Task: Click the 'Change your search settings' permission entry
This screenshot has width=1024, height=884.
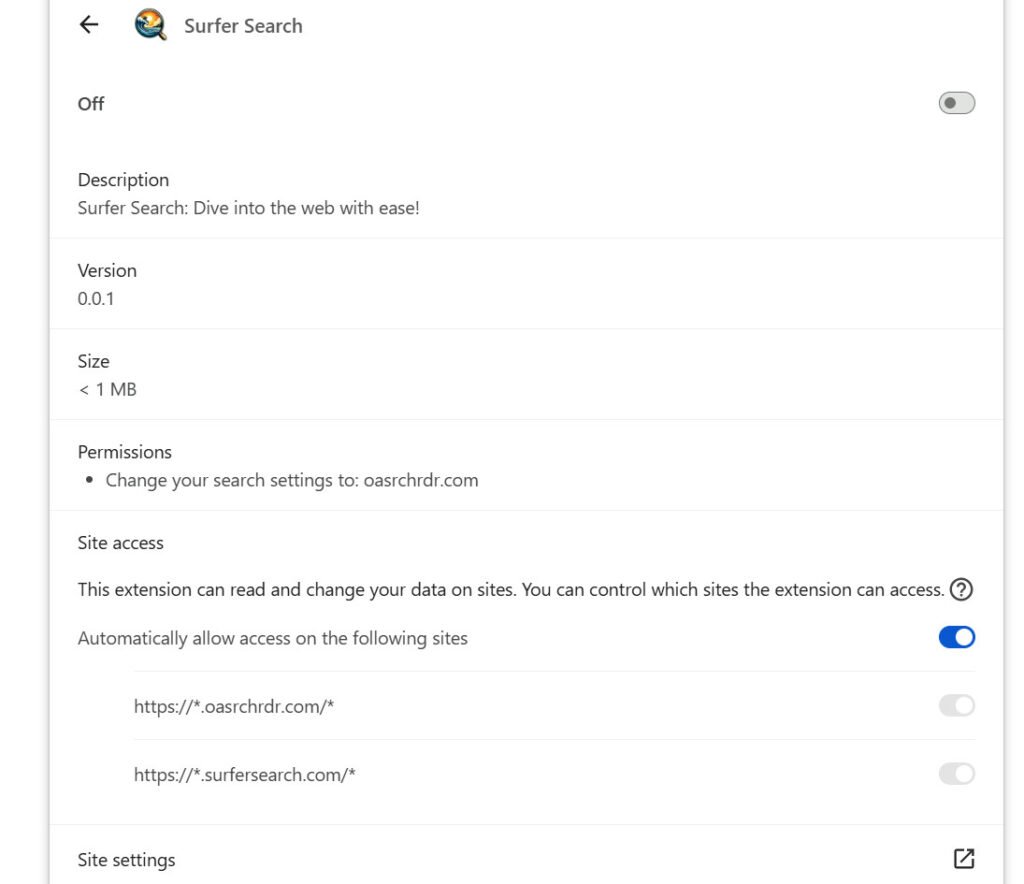Action: [x=292, y=480]
